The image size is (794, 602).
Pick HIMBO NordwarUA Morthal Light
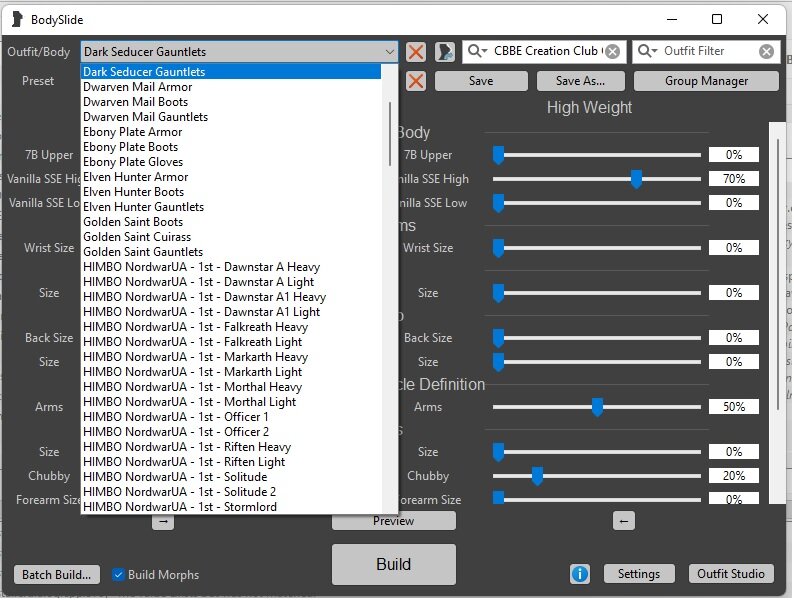pos(231,403)
